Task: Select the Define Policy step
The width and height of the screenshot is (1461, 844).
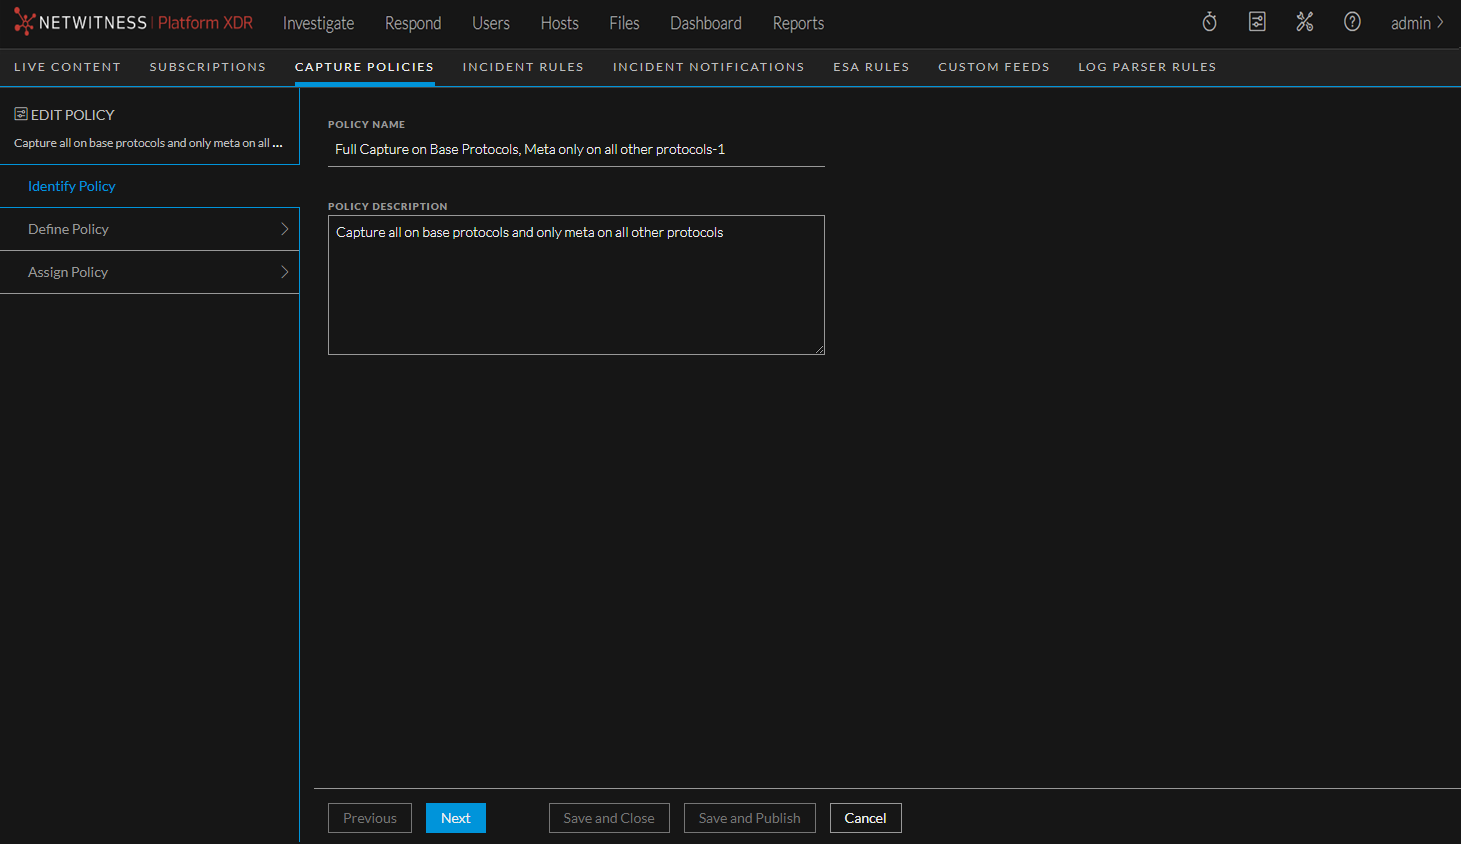Action: (149, 229)
